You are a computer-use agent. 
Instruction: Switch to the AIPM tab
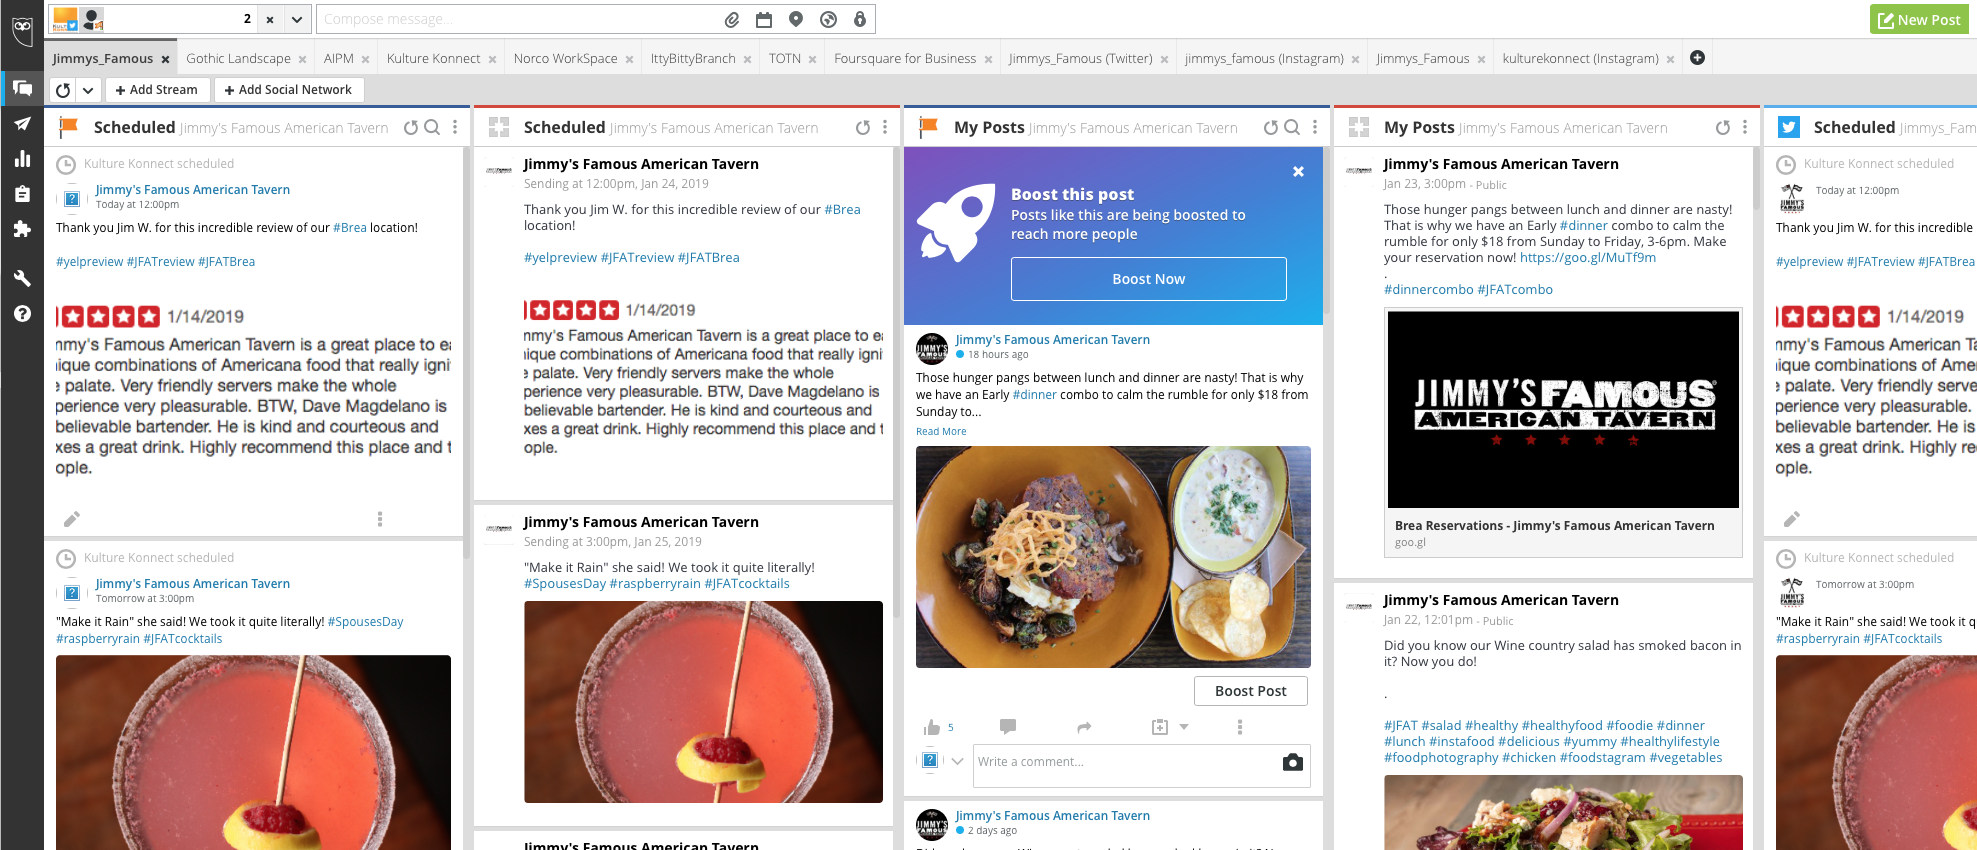click(x=338, y=59)
